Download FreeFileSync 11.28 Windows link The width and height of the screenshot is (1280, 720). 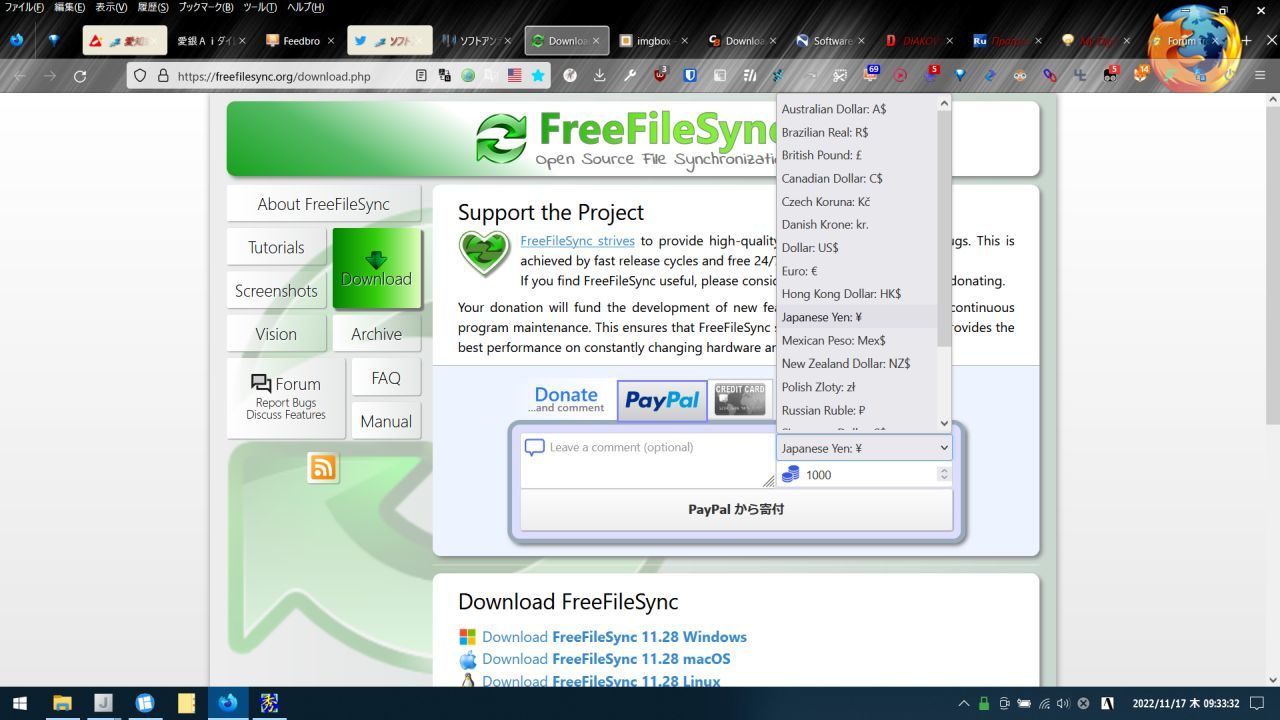614,637
